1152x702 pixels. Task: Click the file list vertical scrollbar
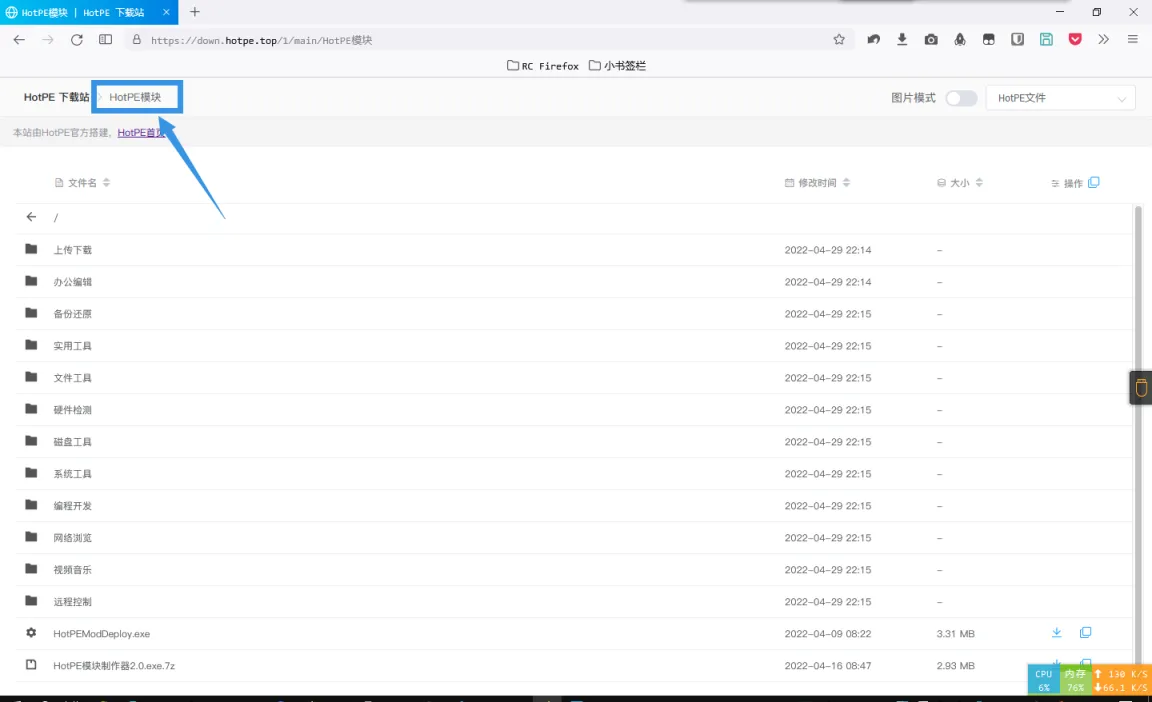click(1138, 441)
